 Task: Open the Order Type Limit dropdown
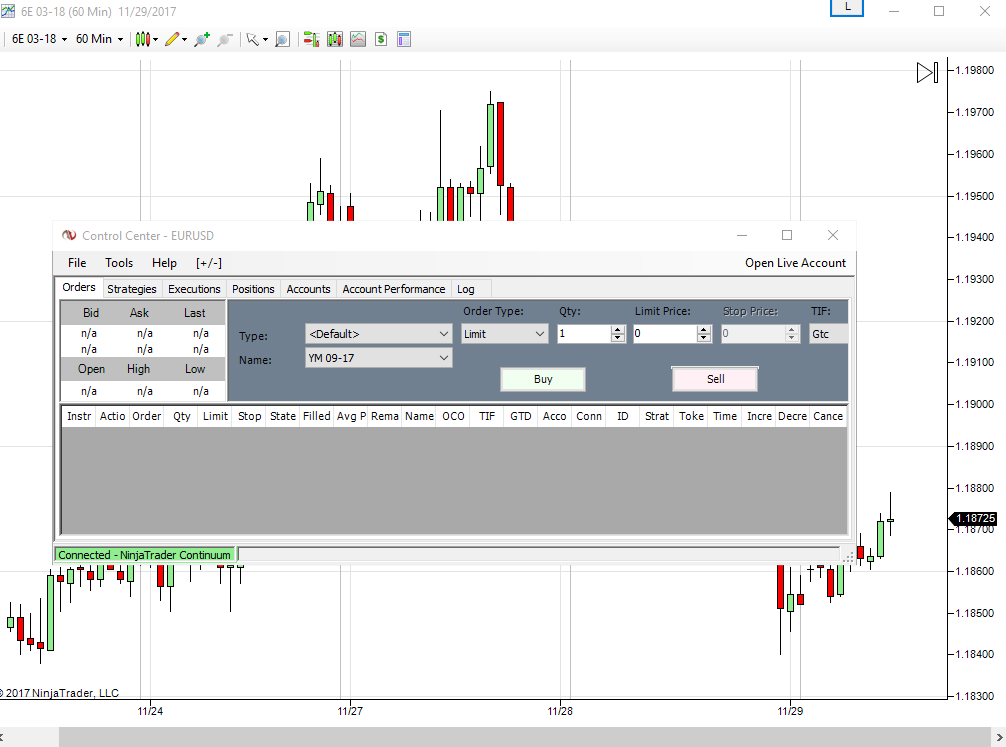point(504,334)
